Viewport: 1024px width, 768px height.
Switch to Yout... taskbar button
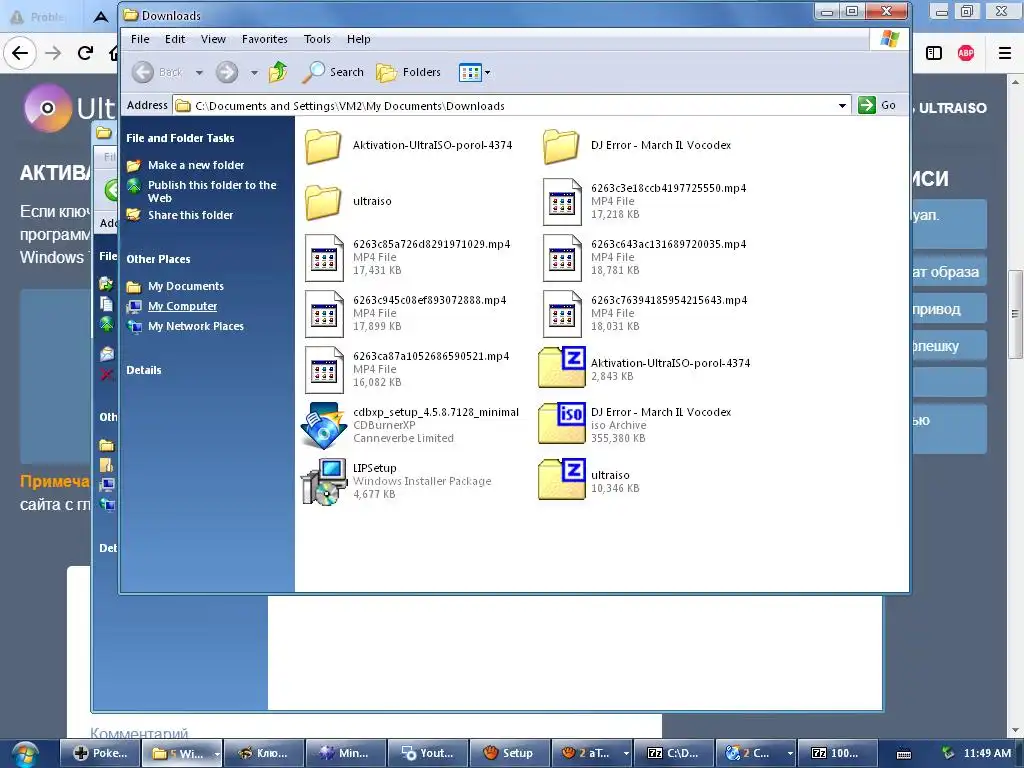[427, 753]
